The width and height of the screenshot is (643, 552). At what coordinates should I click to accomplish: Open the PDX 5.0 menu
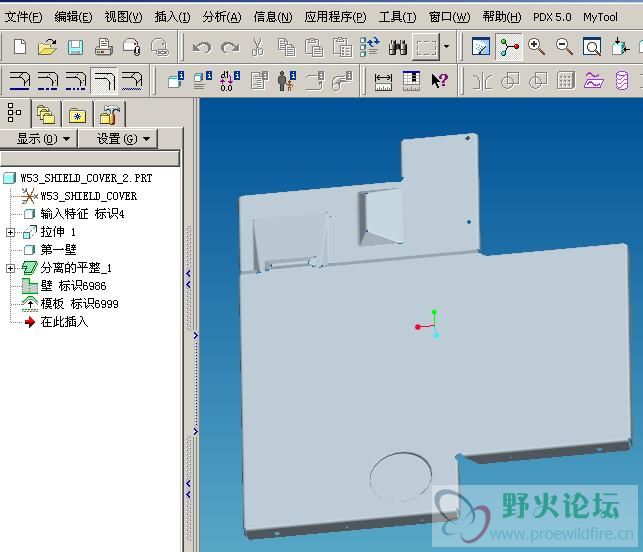coord(552,17)
